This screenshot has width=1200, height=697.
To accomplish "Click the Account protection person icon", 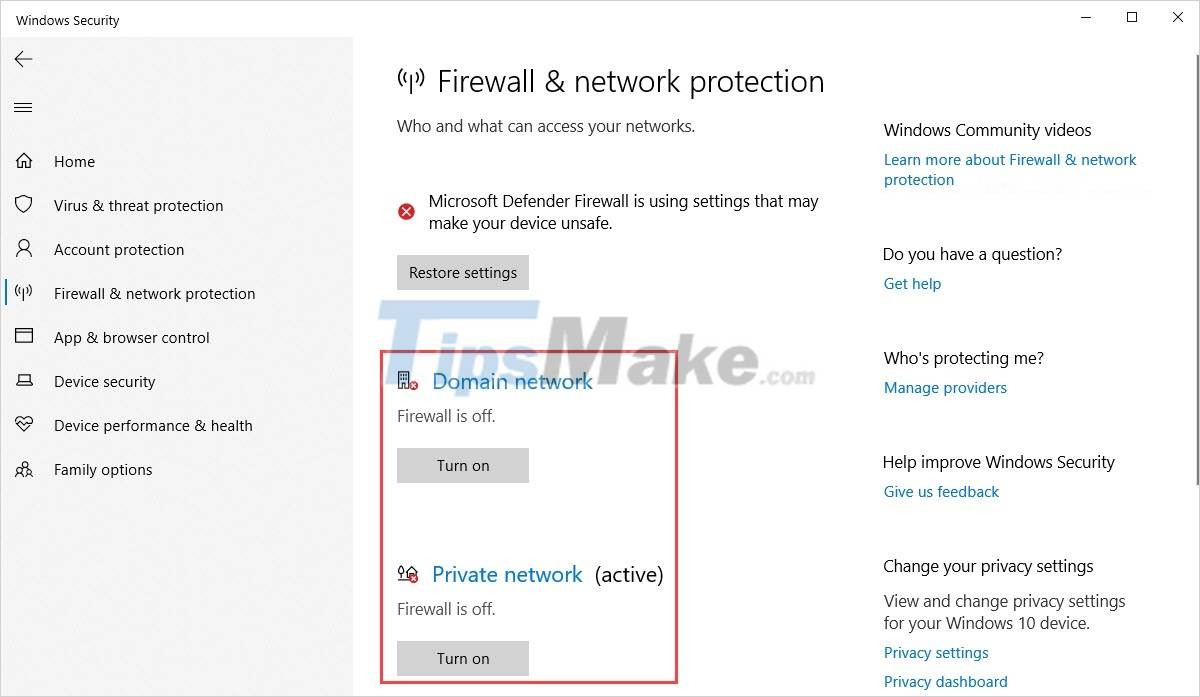I will click(24, 249).
